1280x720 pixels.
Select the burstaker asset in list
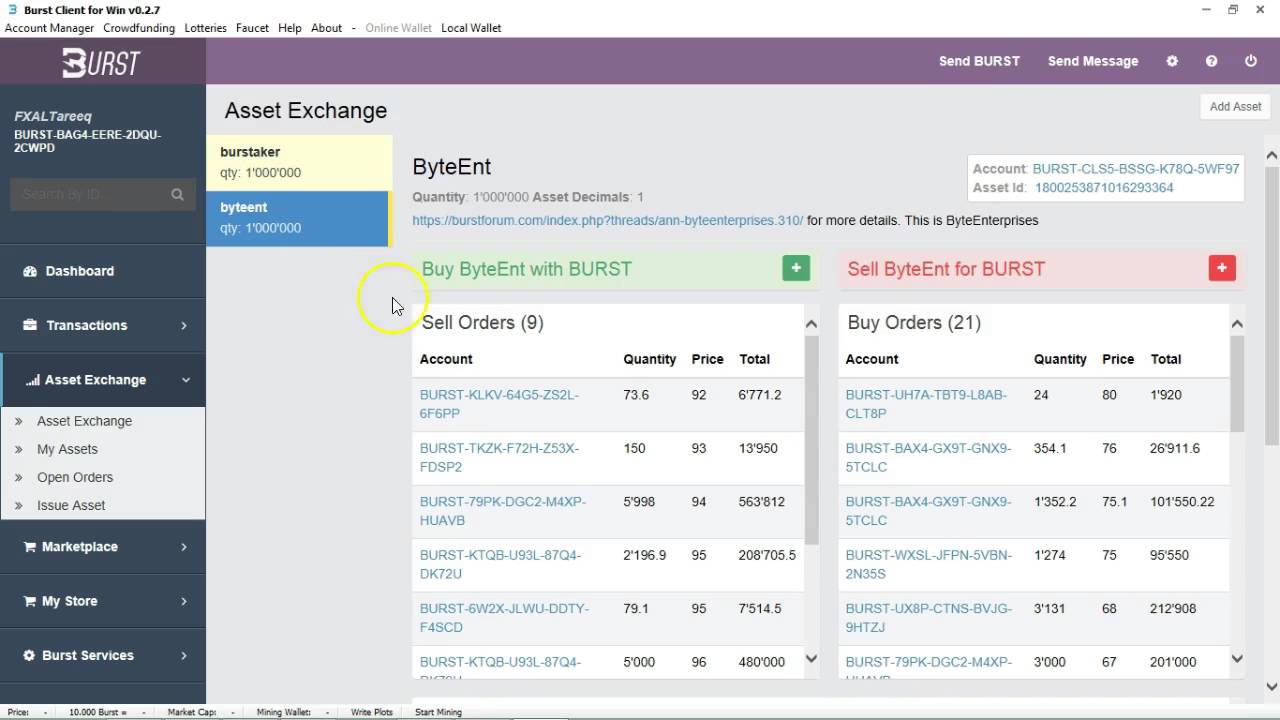tap(298, 162)
